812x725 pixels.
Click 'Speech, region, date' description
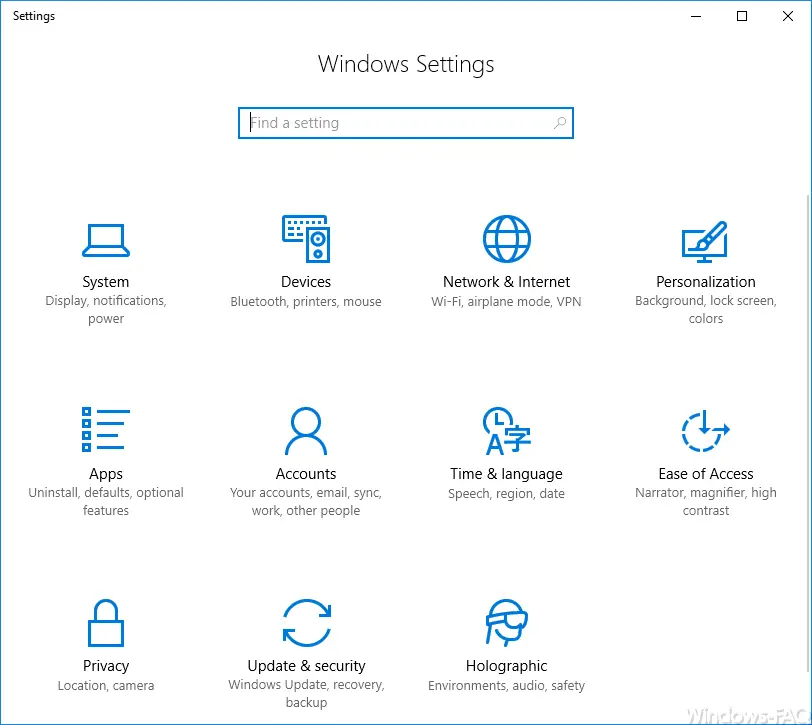tap(506, 494)
